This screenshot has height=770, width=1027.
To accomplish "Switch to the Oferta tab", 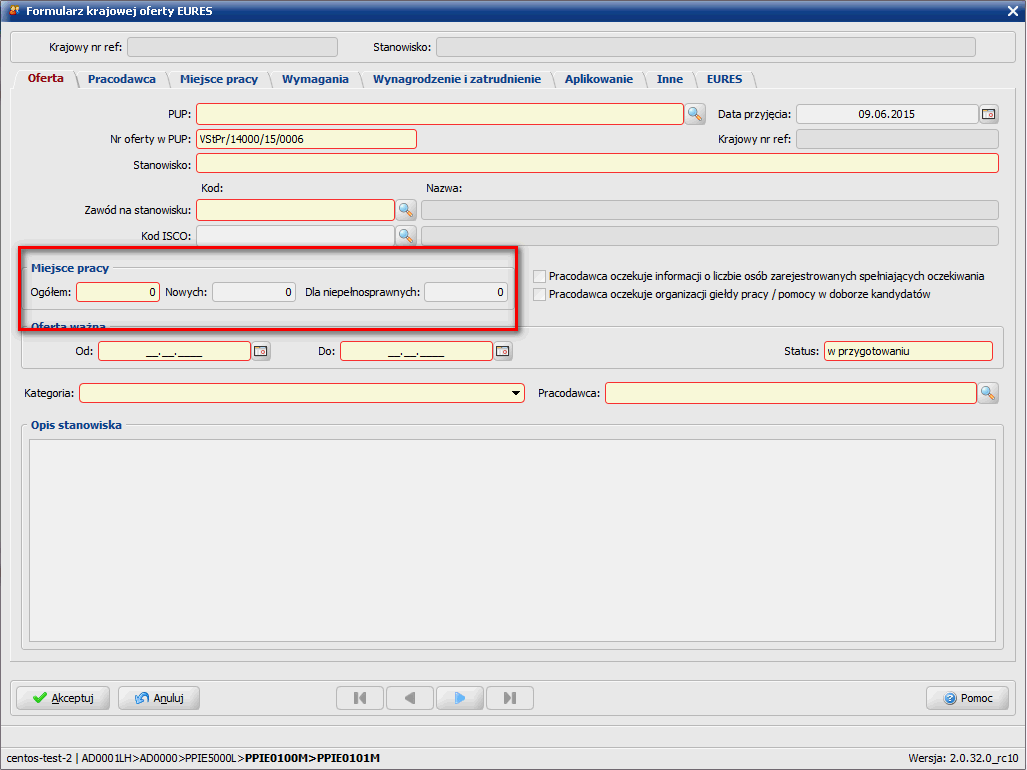I will click(45, 78).
